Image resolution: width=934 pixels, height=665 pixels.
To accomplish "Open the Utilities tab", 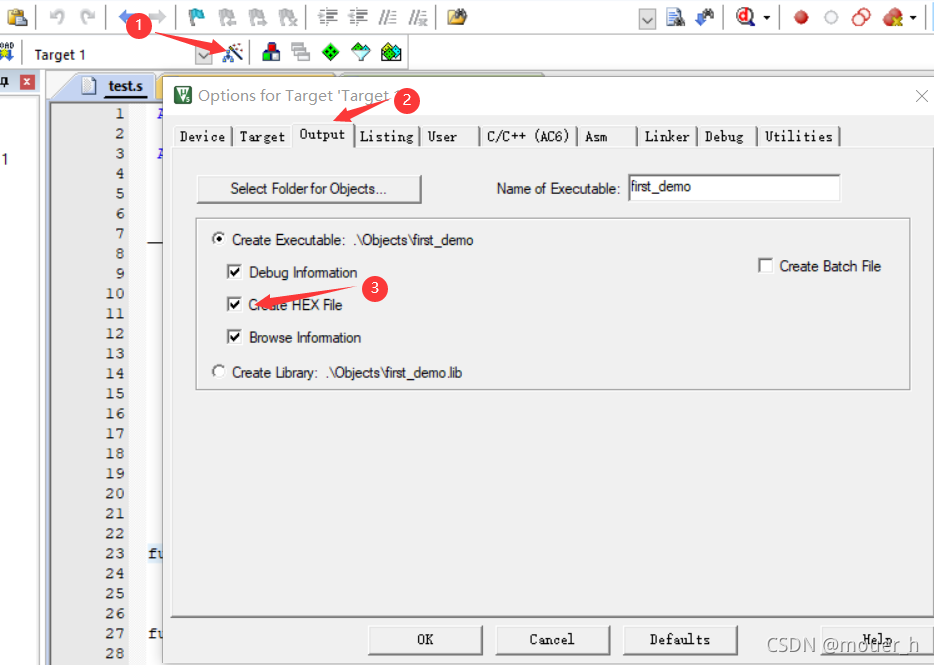I will click(798, 136).
